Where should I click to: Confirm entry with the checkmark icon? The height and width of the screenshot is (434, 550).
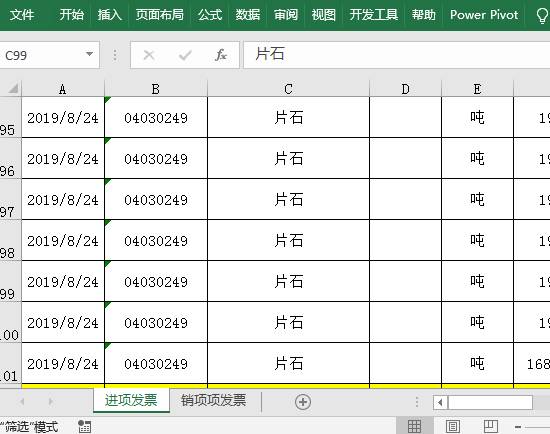185,55
